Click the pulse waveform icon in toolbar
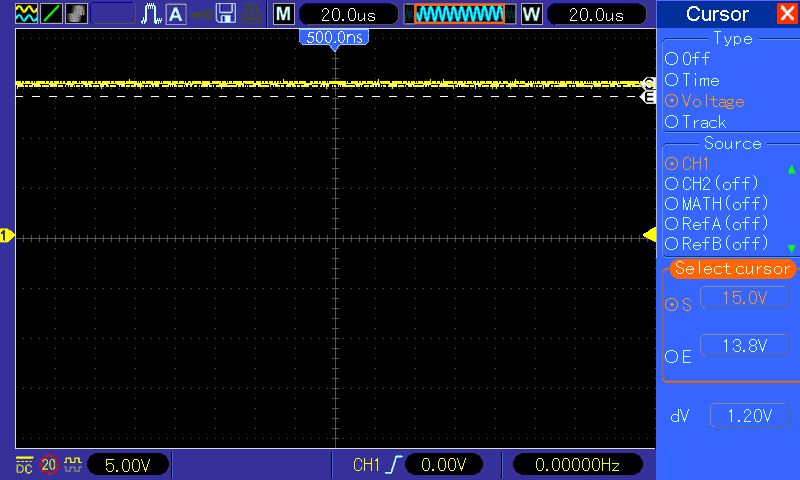This screenshot has width=800, height=480. (x=151, y=14)
